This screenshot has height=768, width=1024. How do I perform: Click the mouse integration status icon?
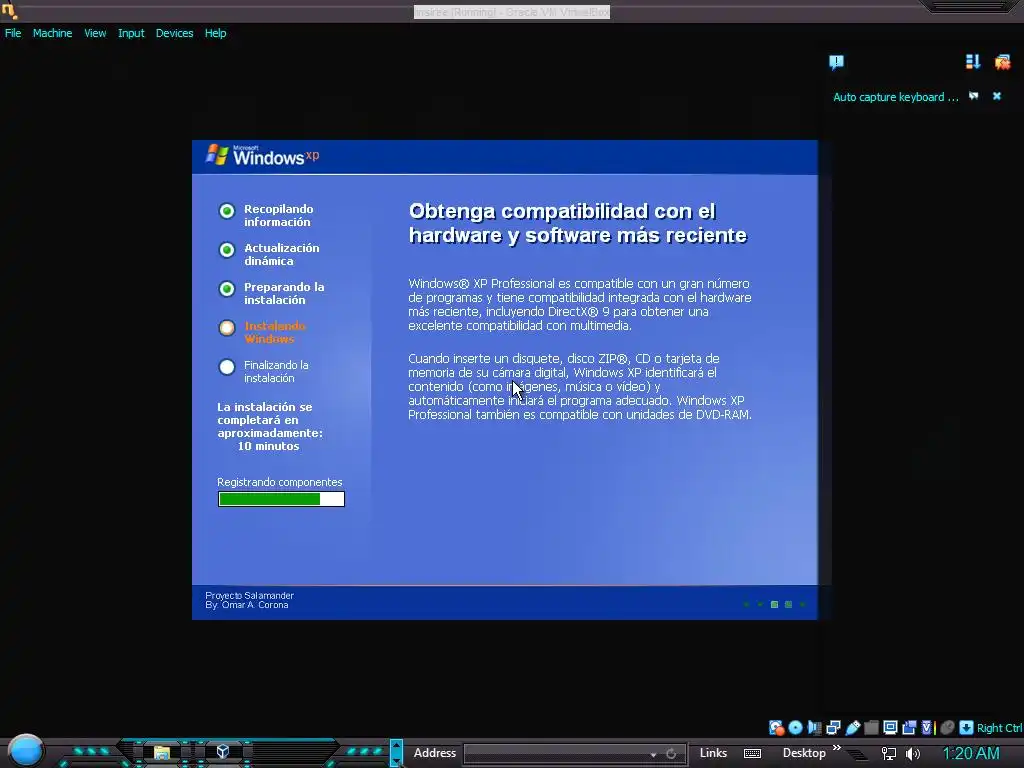click(948, 728)
